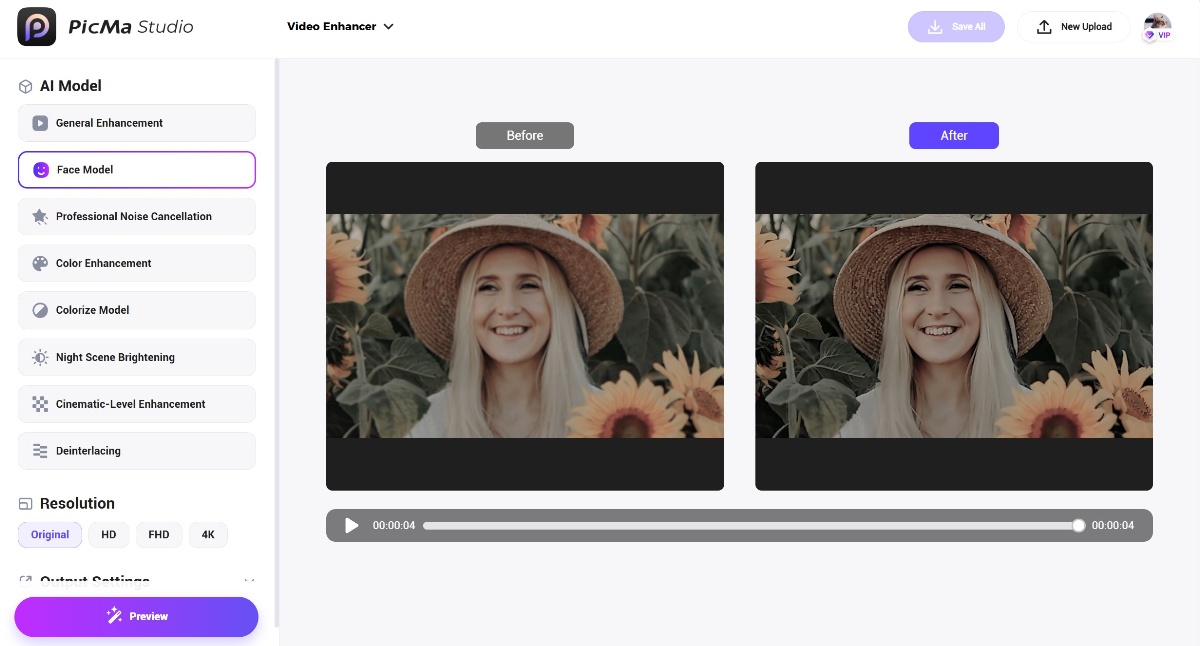Click the New Upload button
Image resolution: width=1200 pixels, height=646 pixels.
tap(1074, 27)
